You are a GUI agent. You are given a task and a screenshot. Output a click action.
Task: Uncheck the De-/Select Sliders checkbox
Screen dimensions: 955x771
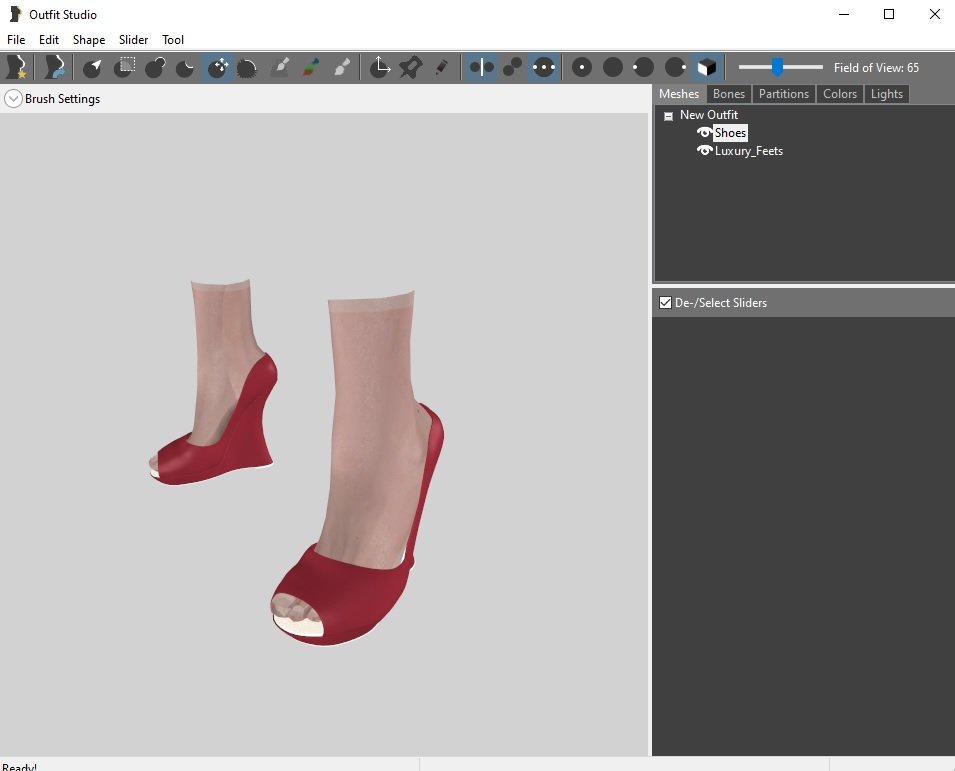point(665,303)
